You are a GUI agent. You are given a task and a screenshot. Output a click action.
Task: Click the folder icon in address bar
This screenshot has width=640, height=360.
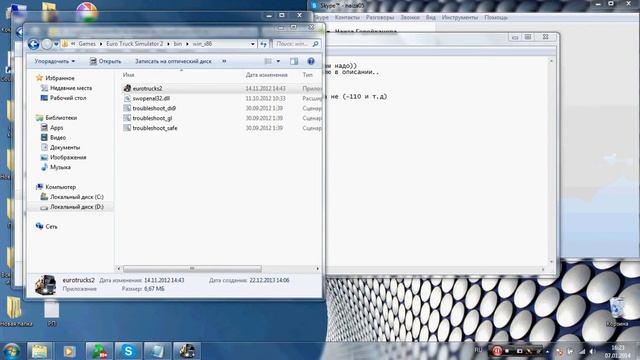[x=64, y=44]
